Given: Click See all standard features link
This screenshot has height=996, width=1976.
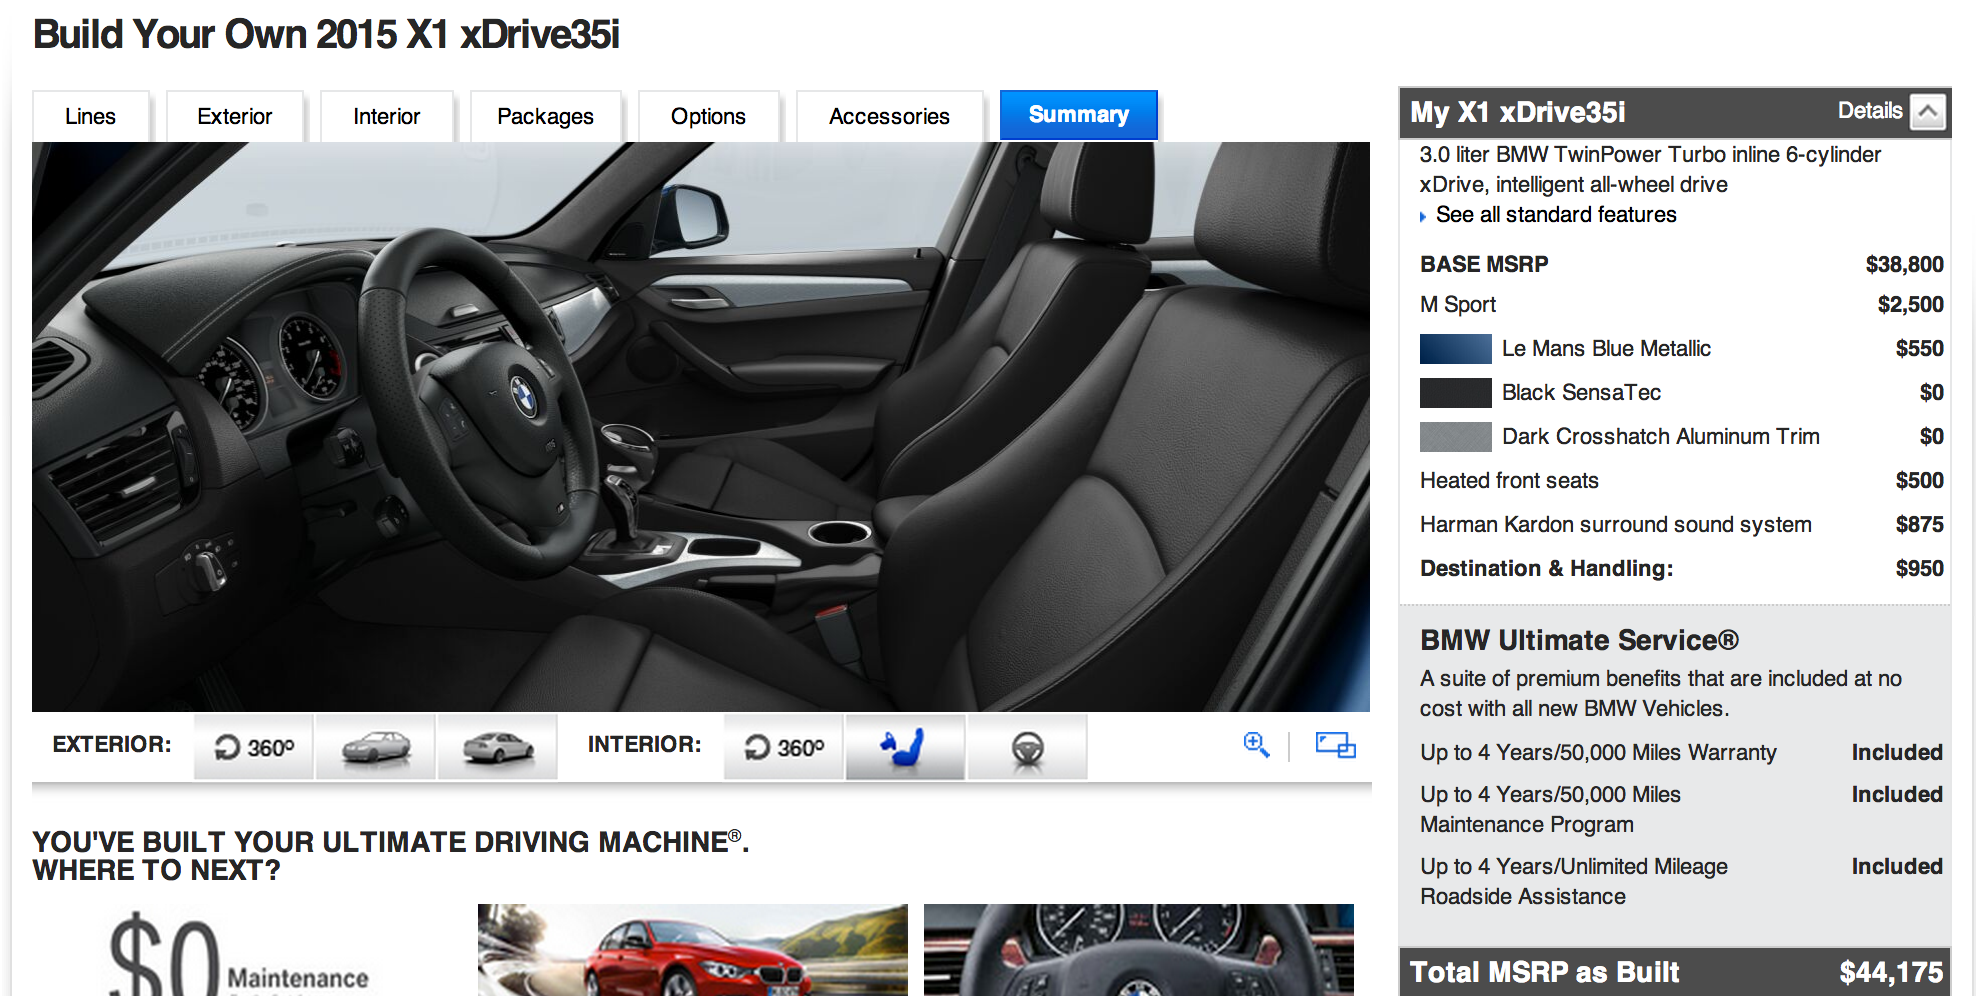Looking at the screenshot, I should point(1556,215).
